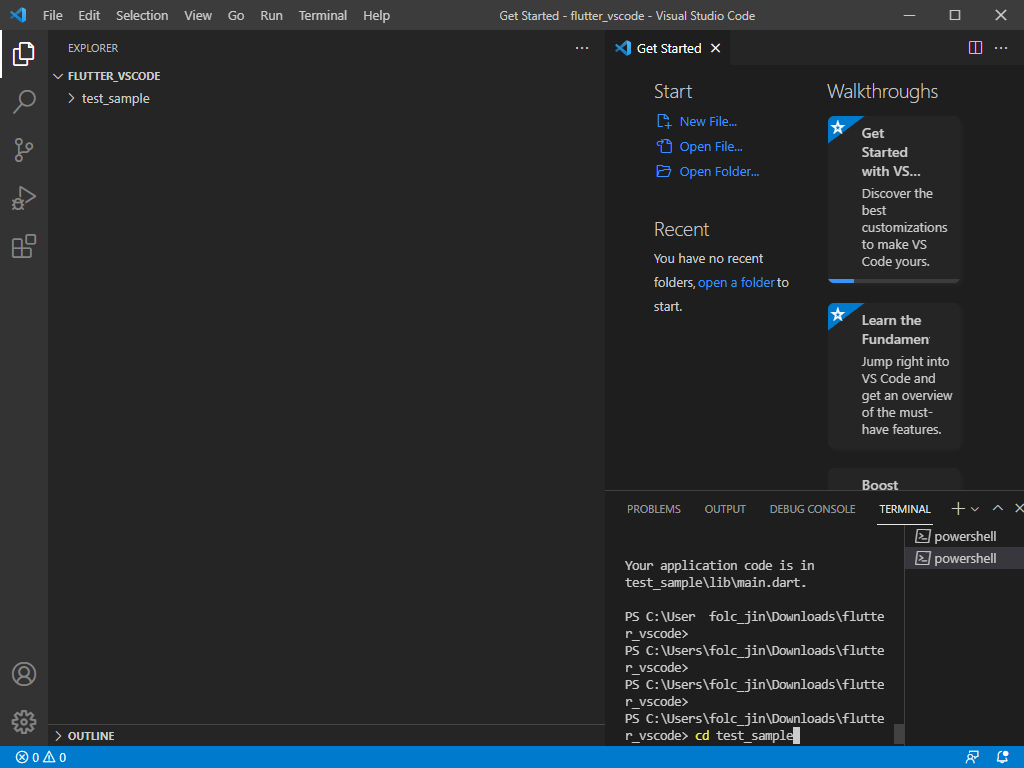This screenshot has height=768, width=1024.
Task: Open the Explorer view in activity bar
Action: (x=24, y=54)
